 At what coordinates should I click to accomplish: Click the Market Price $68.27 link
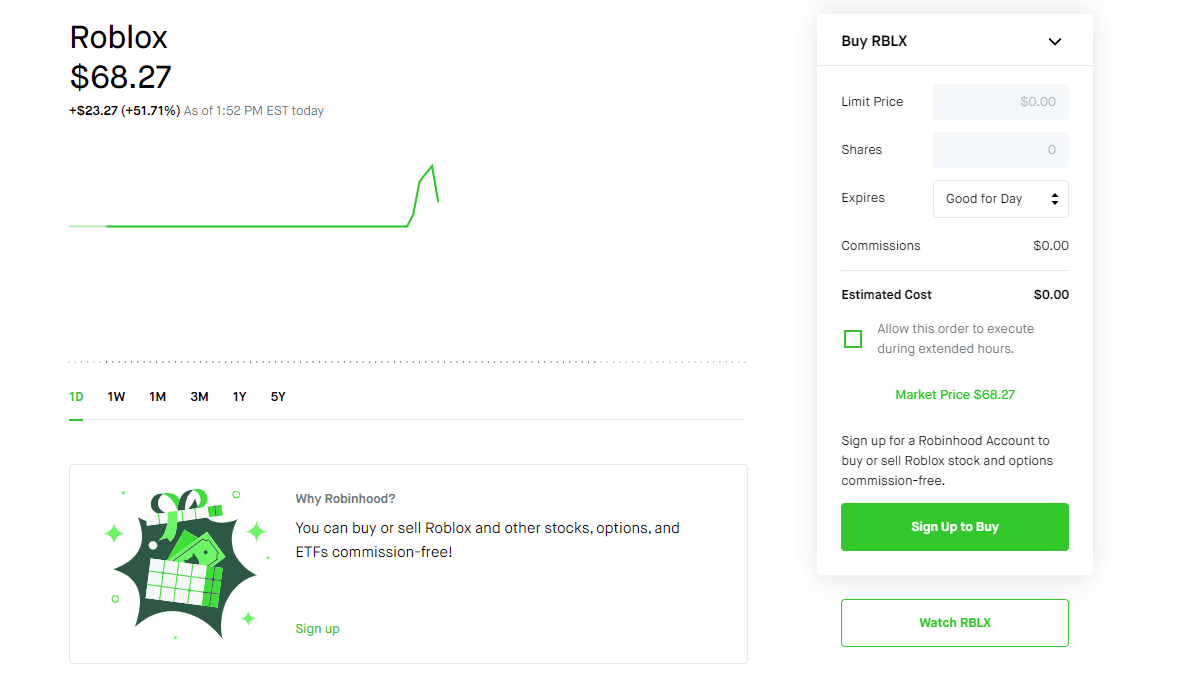(x=954, y=394)
